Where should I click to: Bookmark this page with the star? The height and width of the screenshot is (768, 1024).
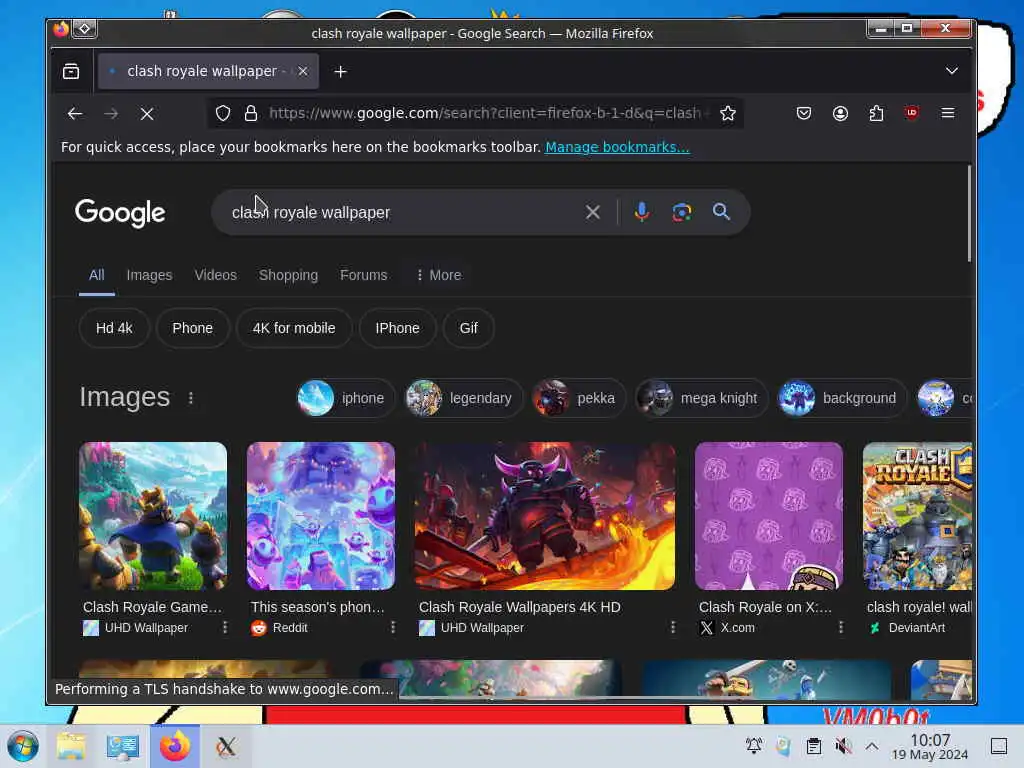click(728, 114)
